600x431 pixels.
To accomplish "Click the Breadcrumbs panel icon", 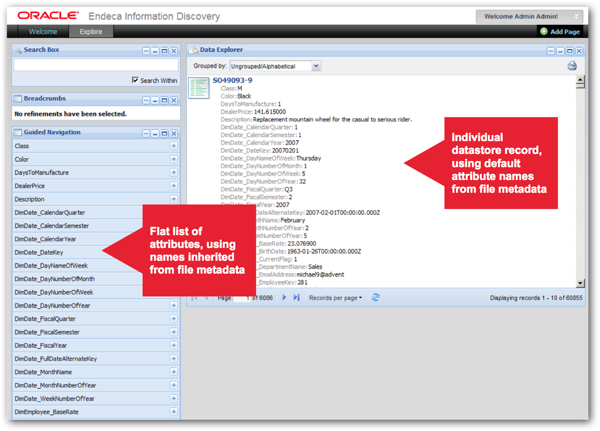I will pos(18,99).
